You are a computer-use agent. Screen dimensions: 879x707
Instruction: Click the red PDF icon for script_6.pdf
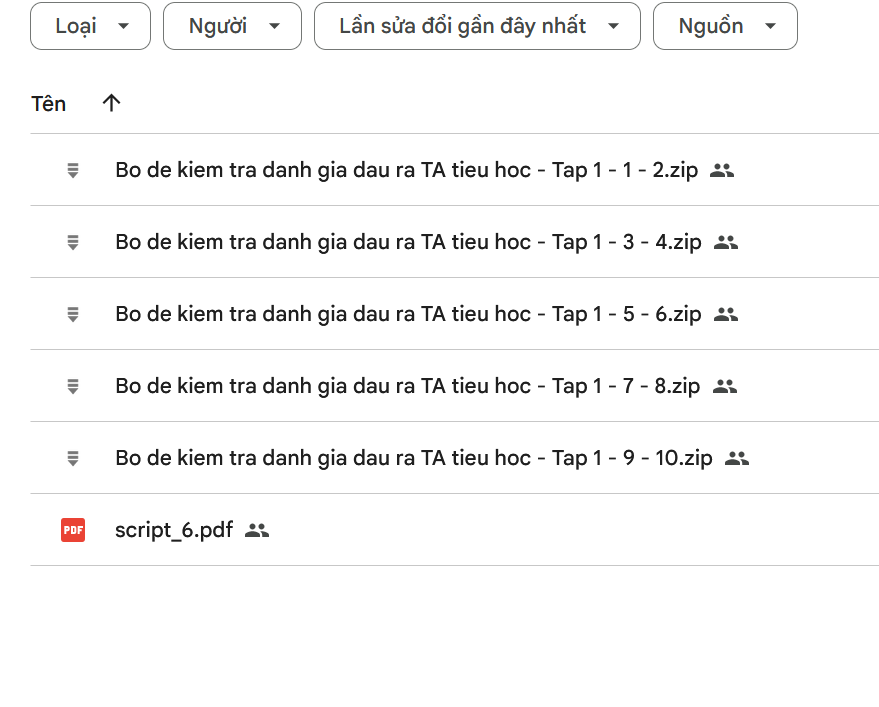point(73,530)
